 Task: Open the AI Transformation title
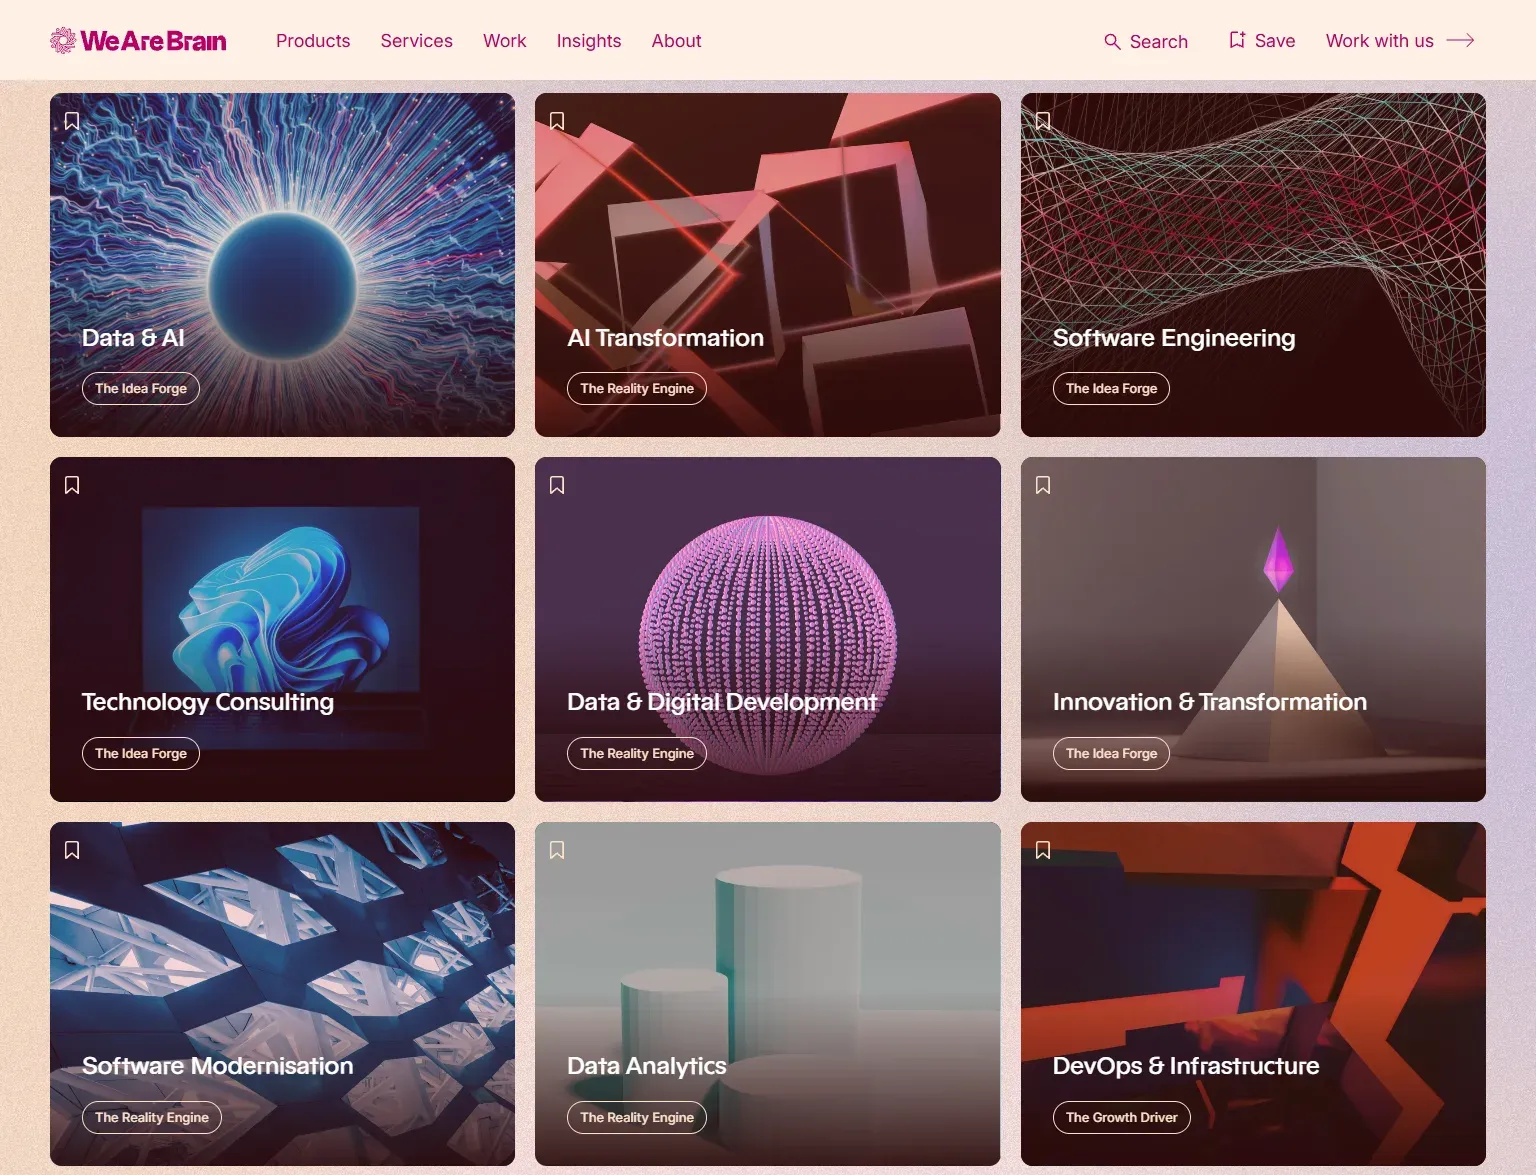665,338
